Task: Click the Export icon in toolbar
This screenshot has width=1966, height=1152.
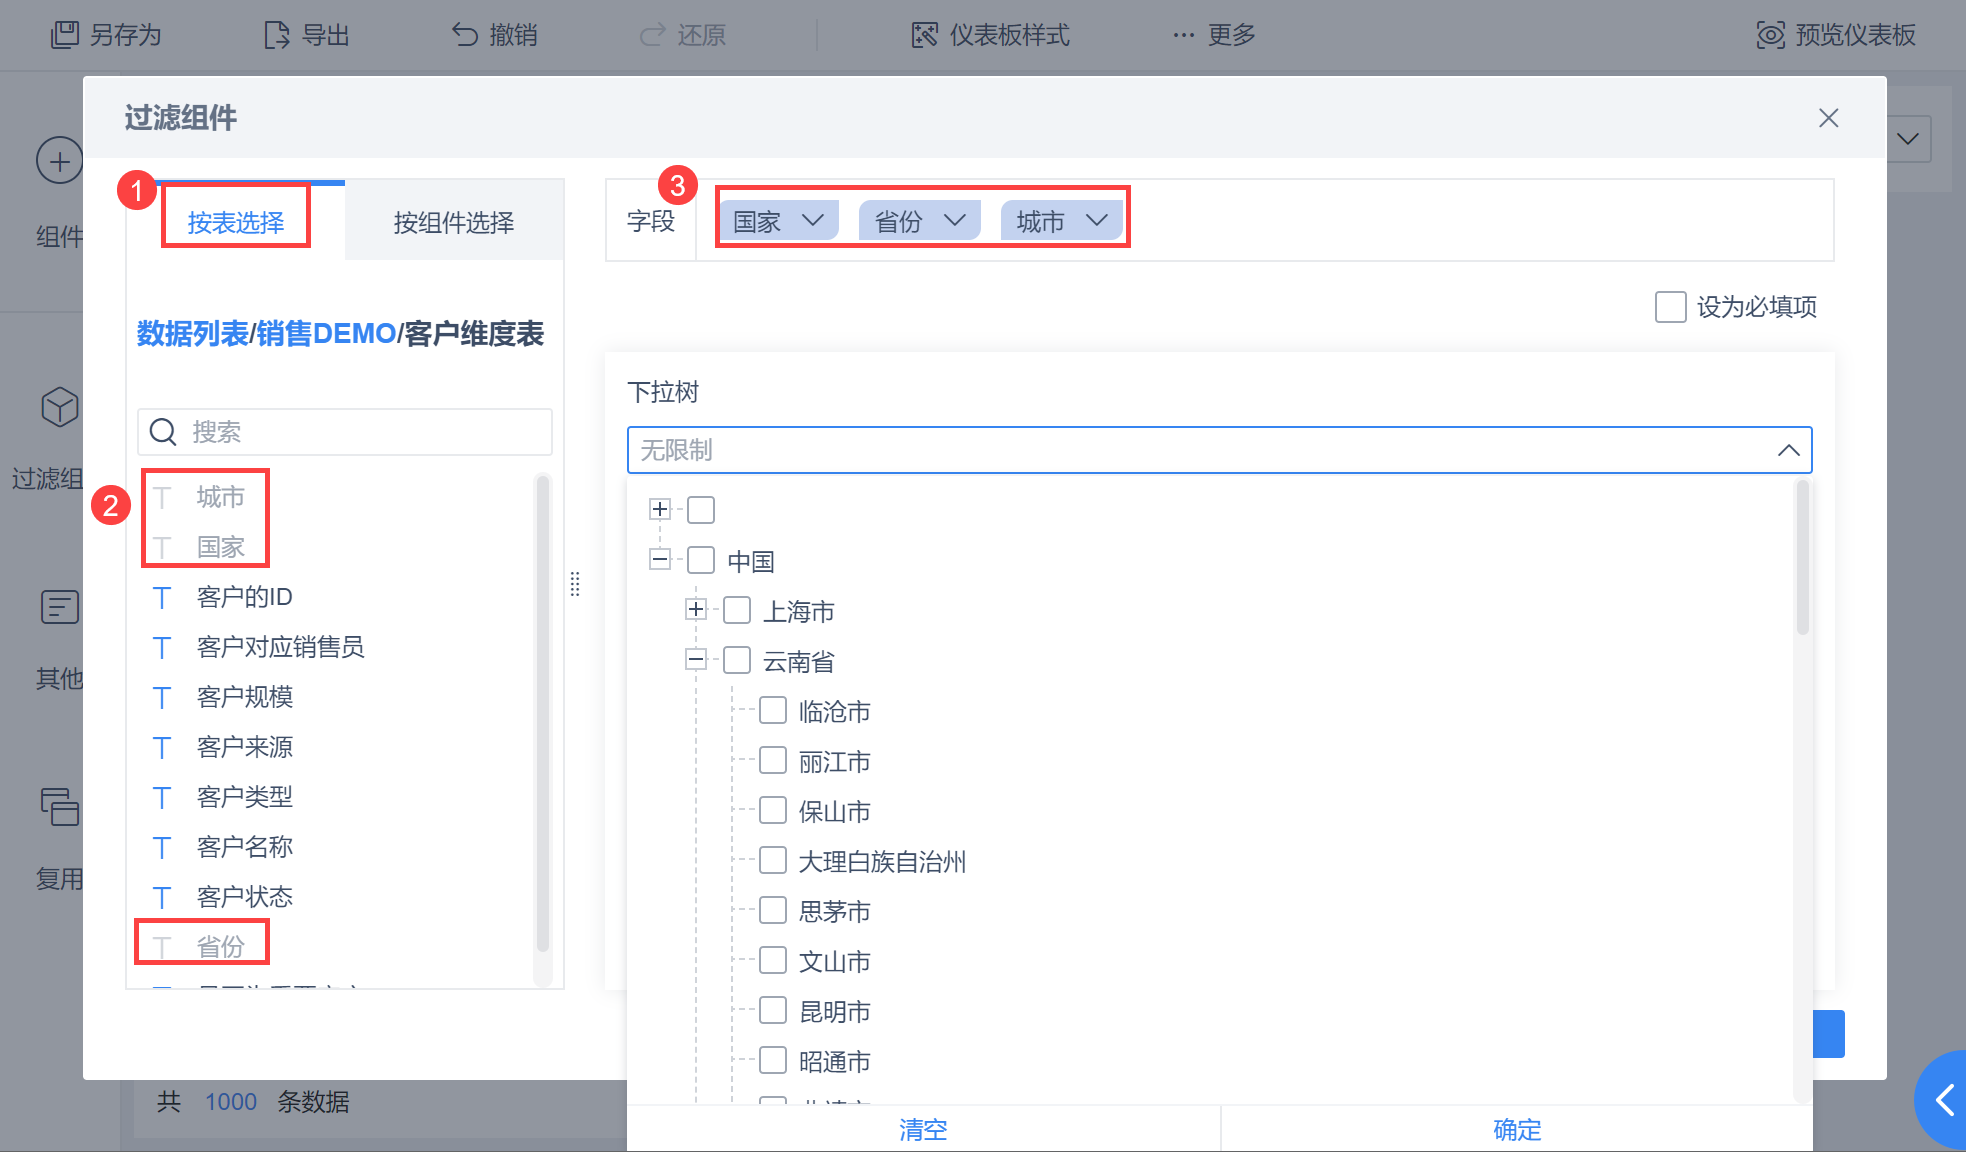Action: coord(276,35)
